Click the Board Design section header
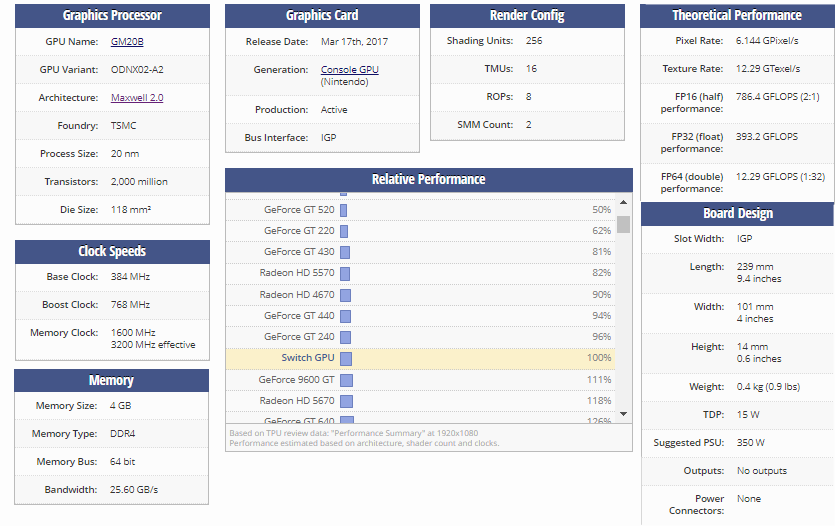The height and width of the screenshot is (526, 835). point(737,214)
